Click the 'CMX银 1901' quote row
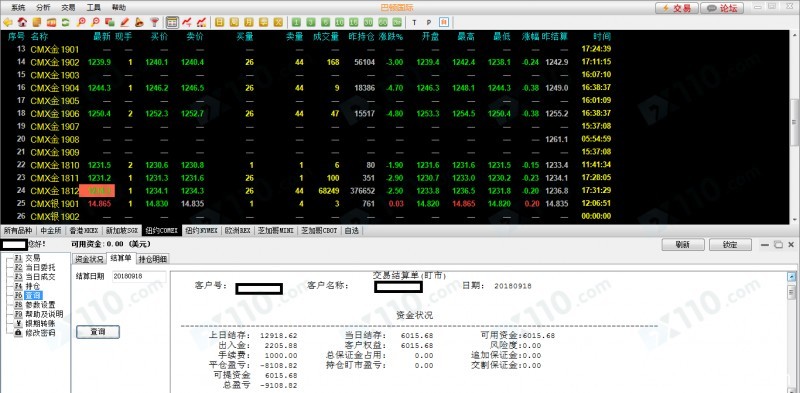 306,203
